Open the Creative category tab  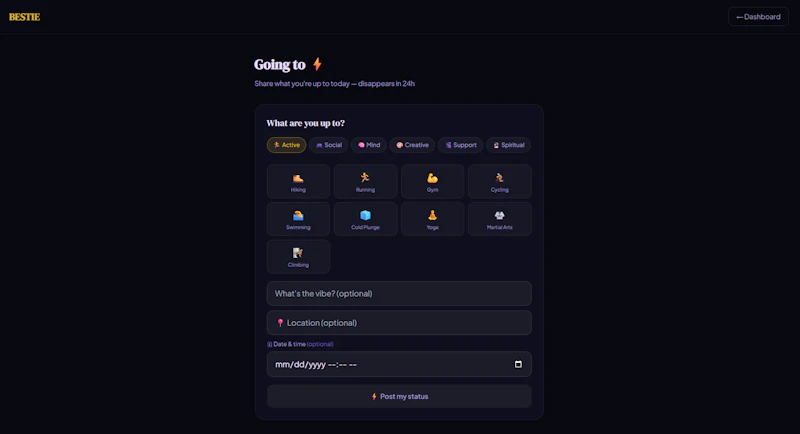coord(412,145)
